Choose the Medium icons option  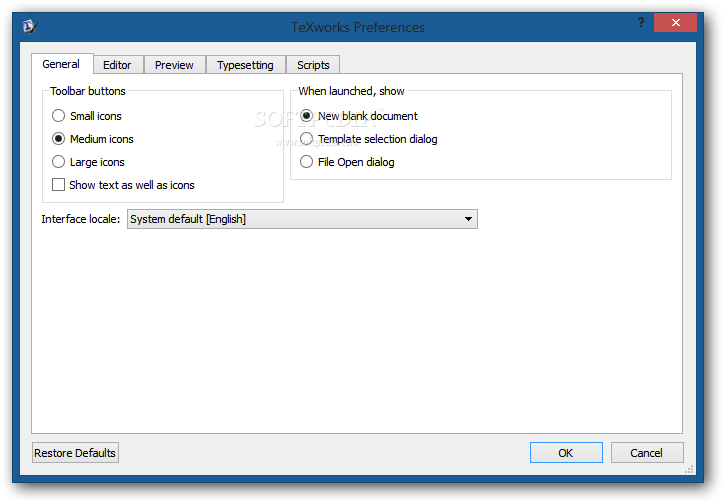[93, 139]
